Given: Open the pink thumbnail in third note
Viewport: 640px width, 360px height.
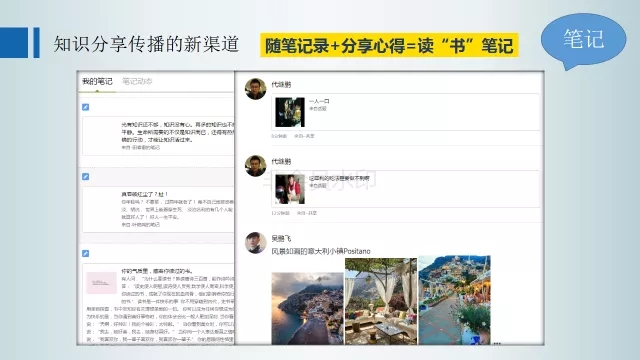Looking at the screenshot, I should point(101,282).
